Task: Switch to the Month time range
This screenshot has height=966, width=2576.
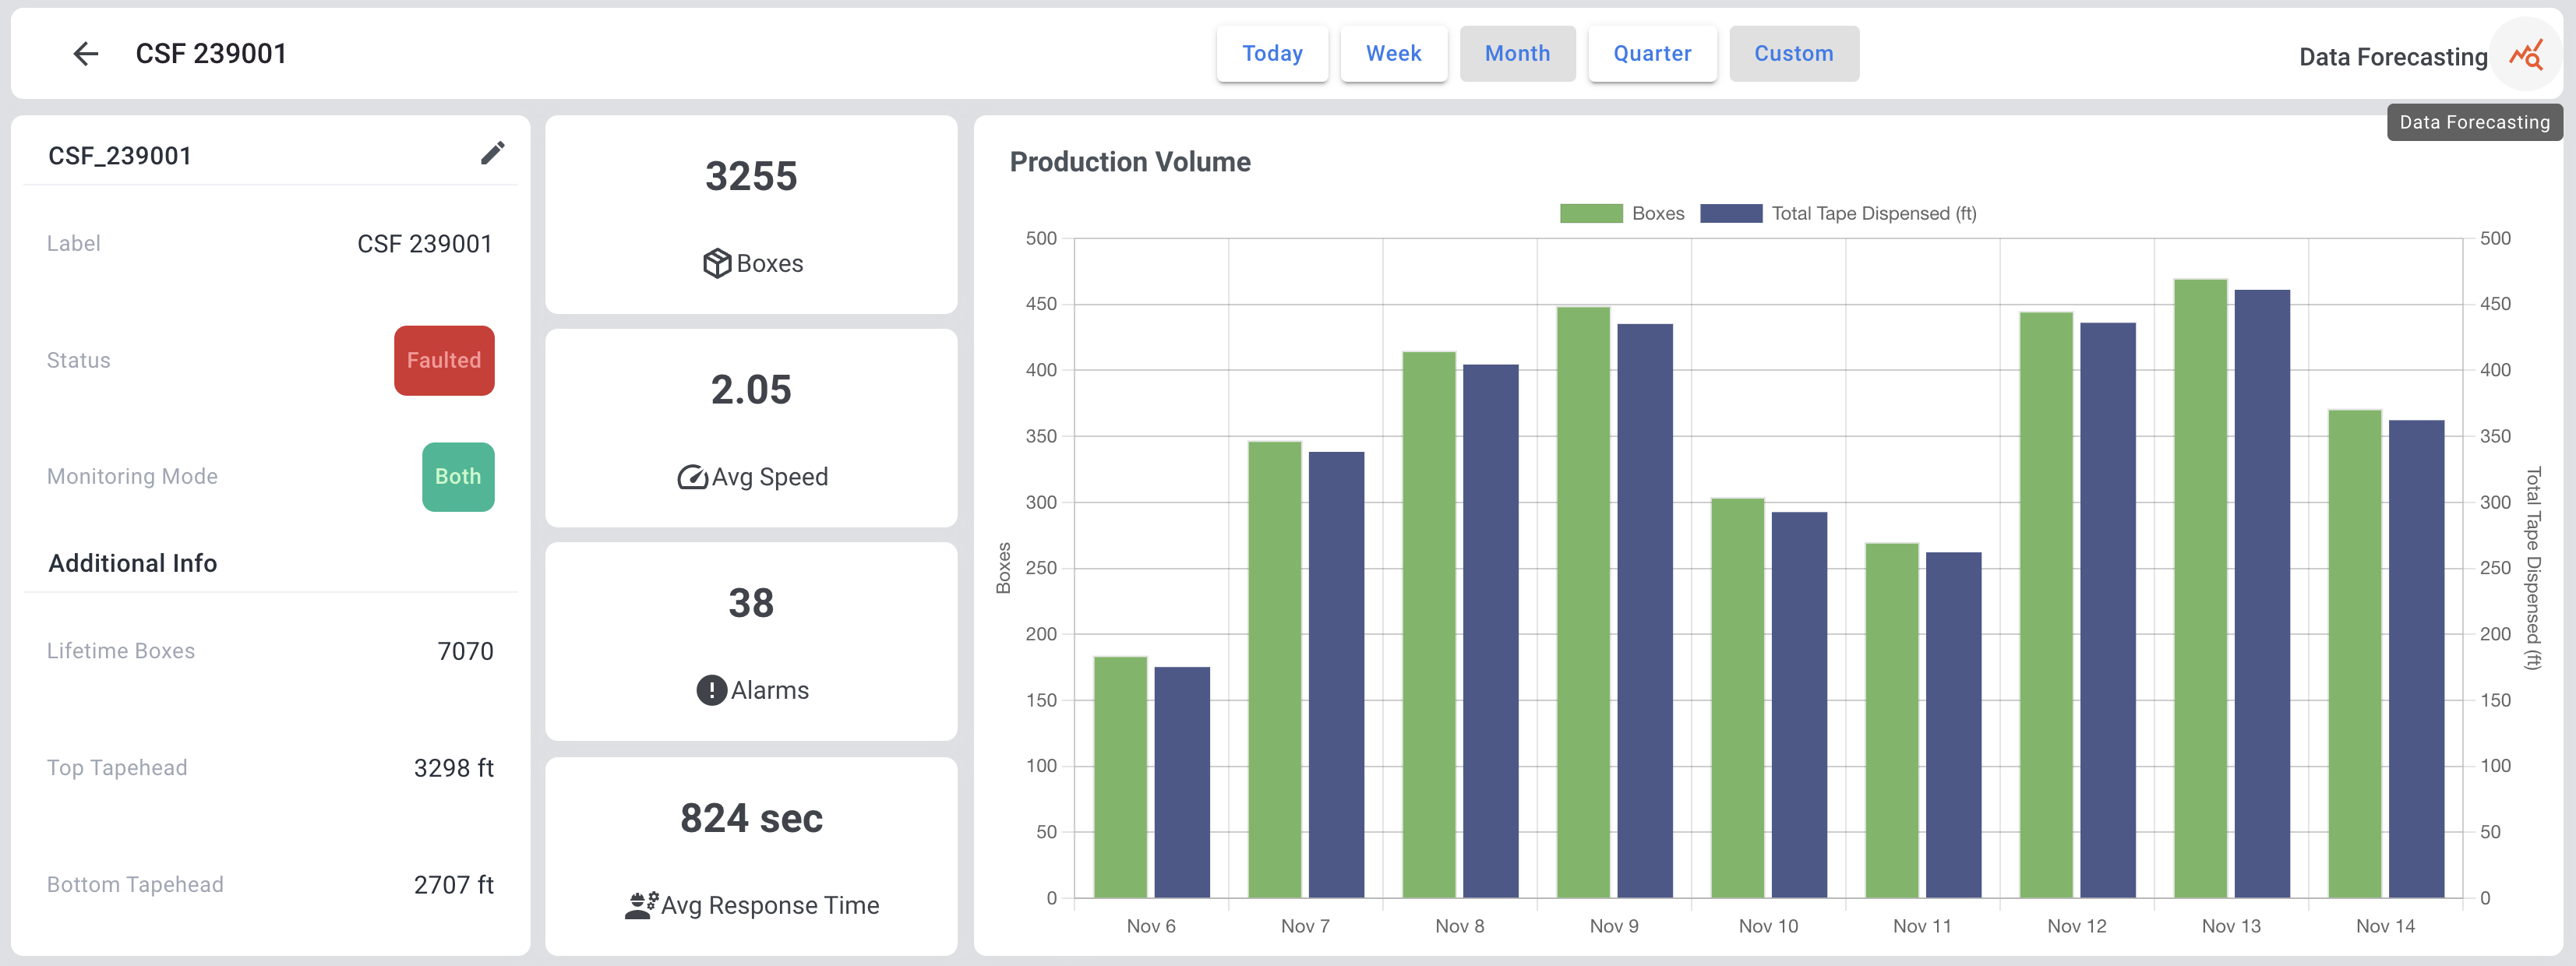Action: point(1517,54)
